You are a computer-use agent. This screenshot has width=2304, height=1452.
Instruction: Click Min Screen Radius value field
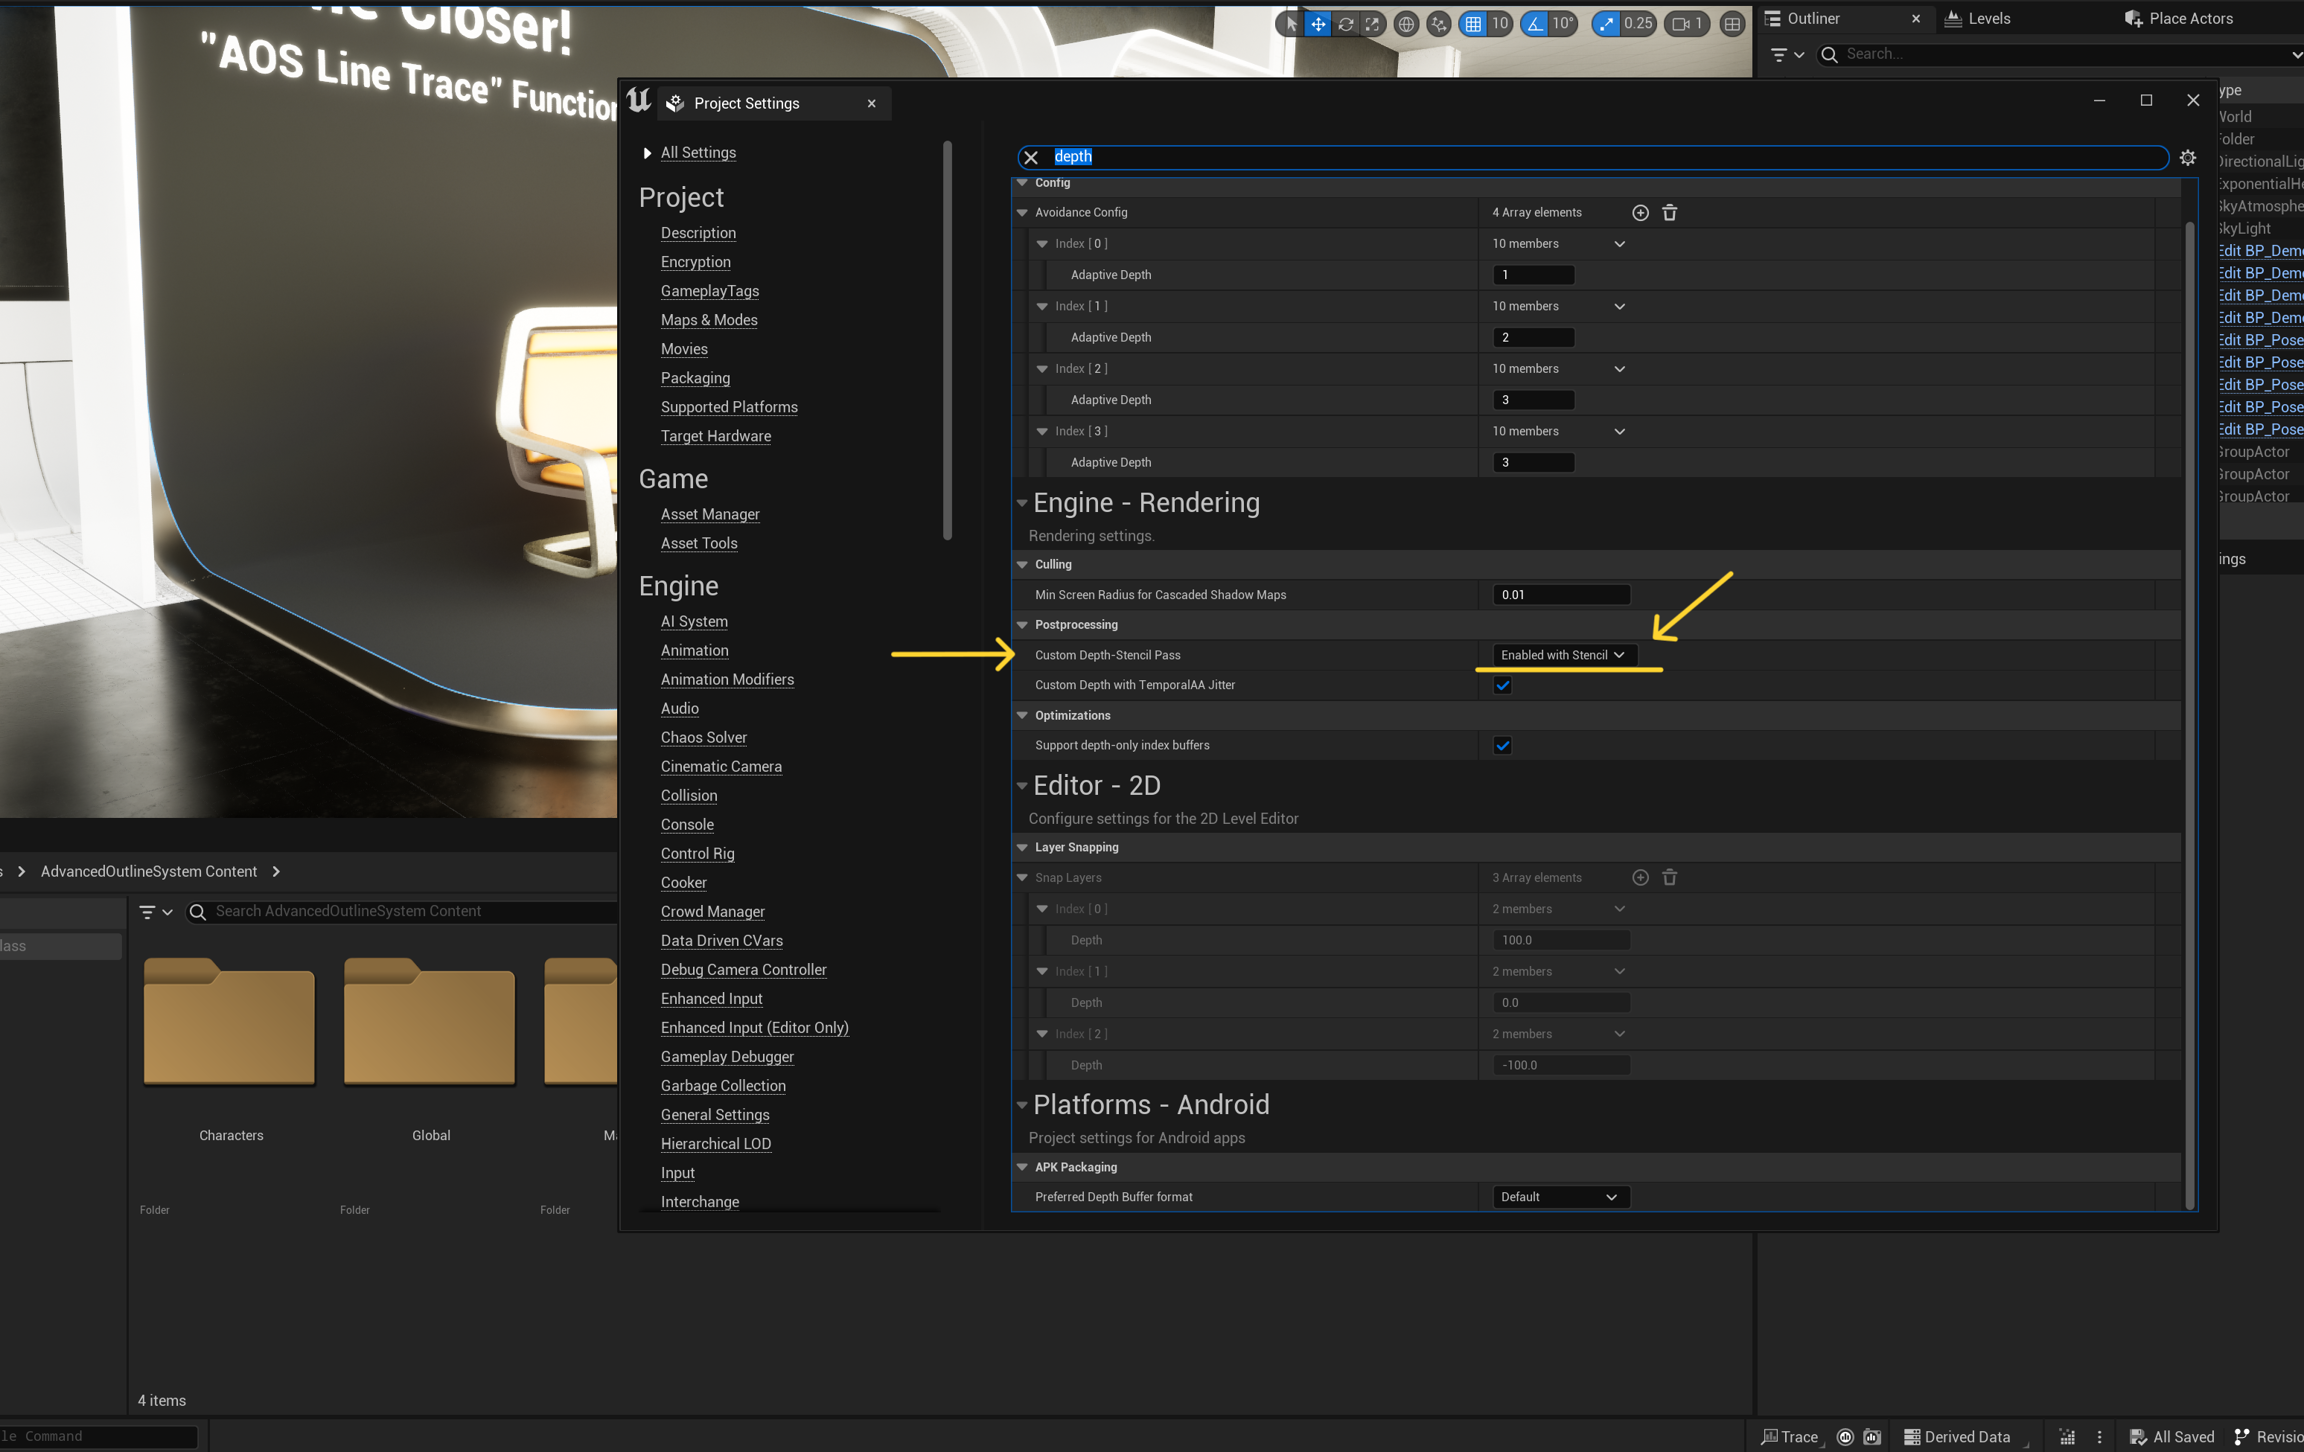pyautogui.click(x=1560, y=595)
